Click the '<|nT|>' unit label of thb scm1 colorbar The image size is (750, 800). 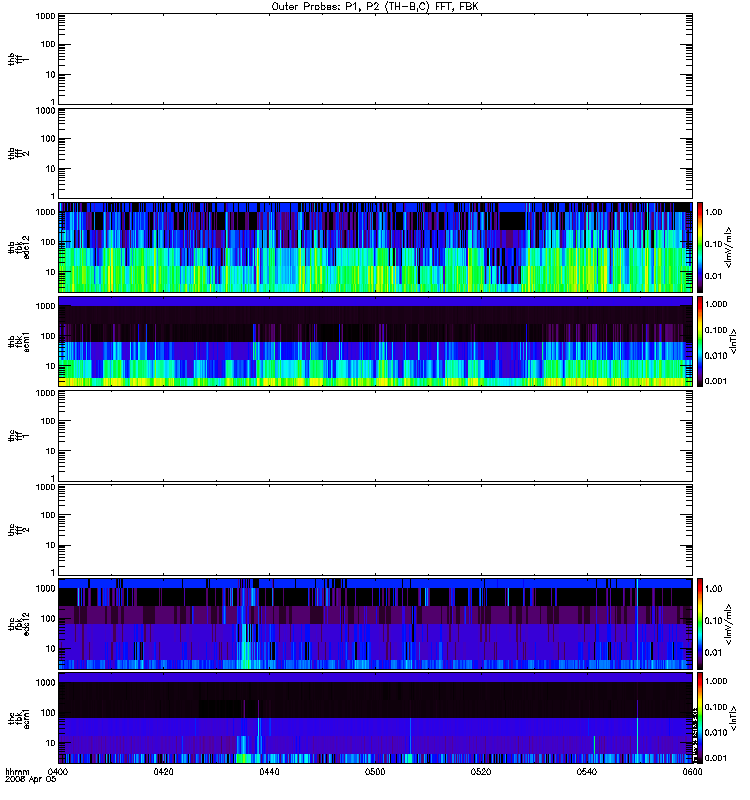coord(733,341)
